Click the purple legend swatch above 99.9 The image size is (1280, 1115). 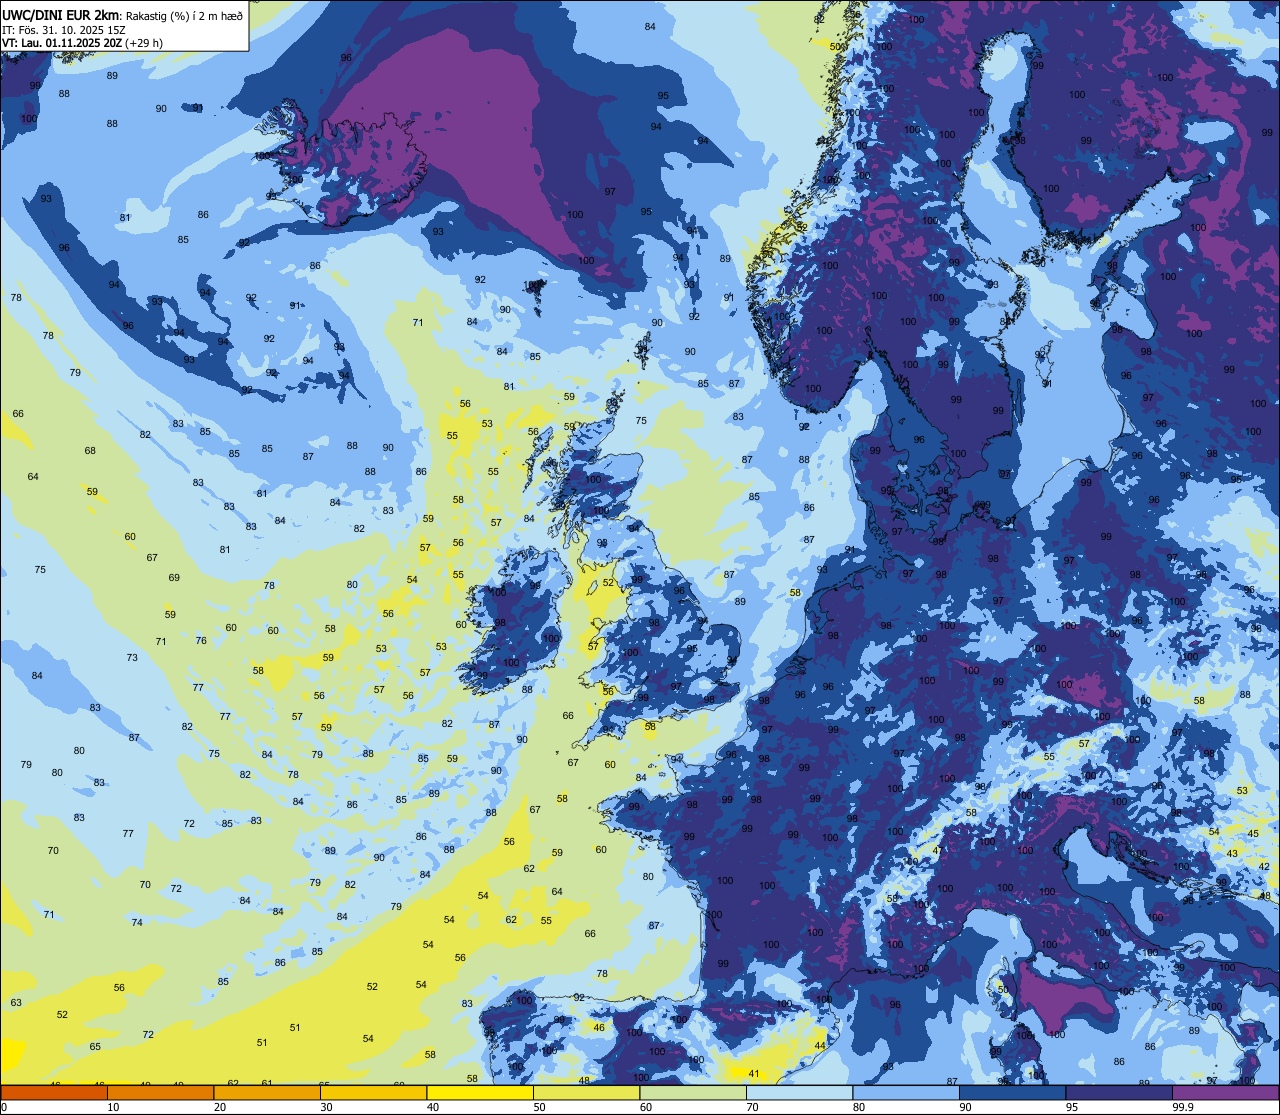(1226, 1093)
